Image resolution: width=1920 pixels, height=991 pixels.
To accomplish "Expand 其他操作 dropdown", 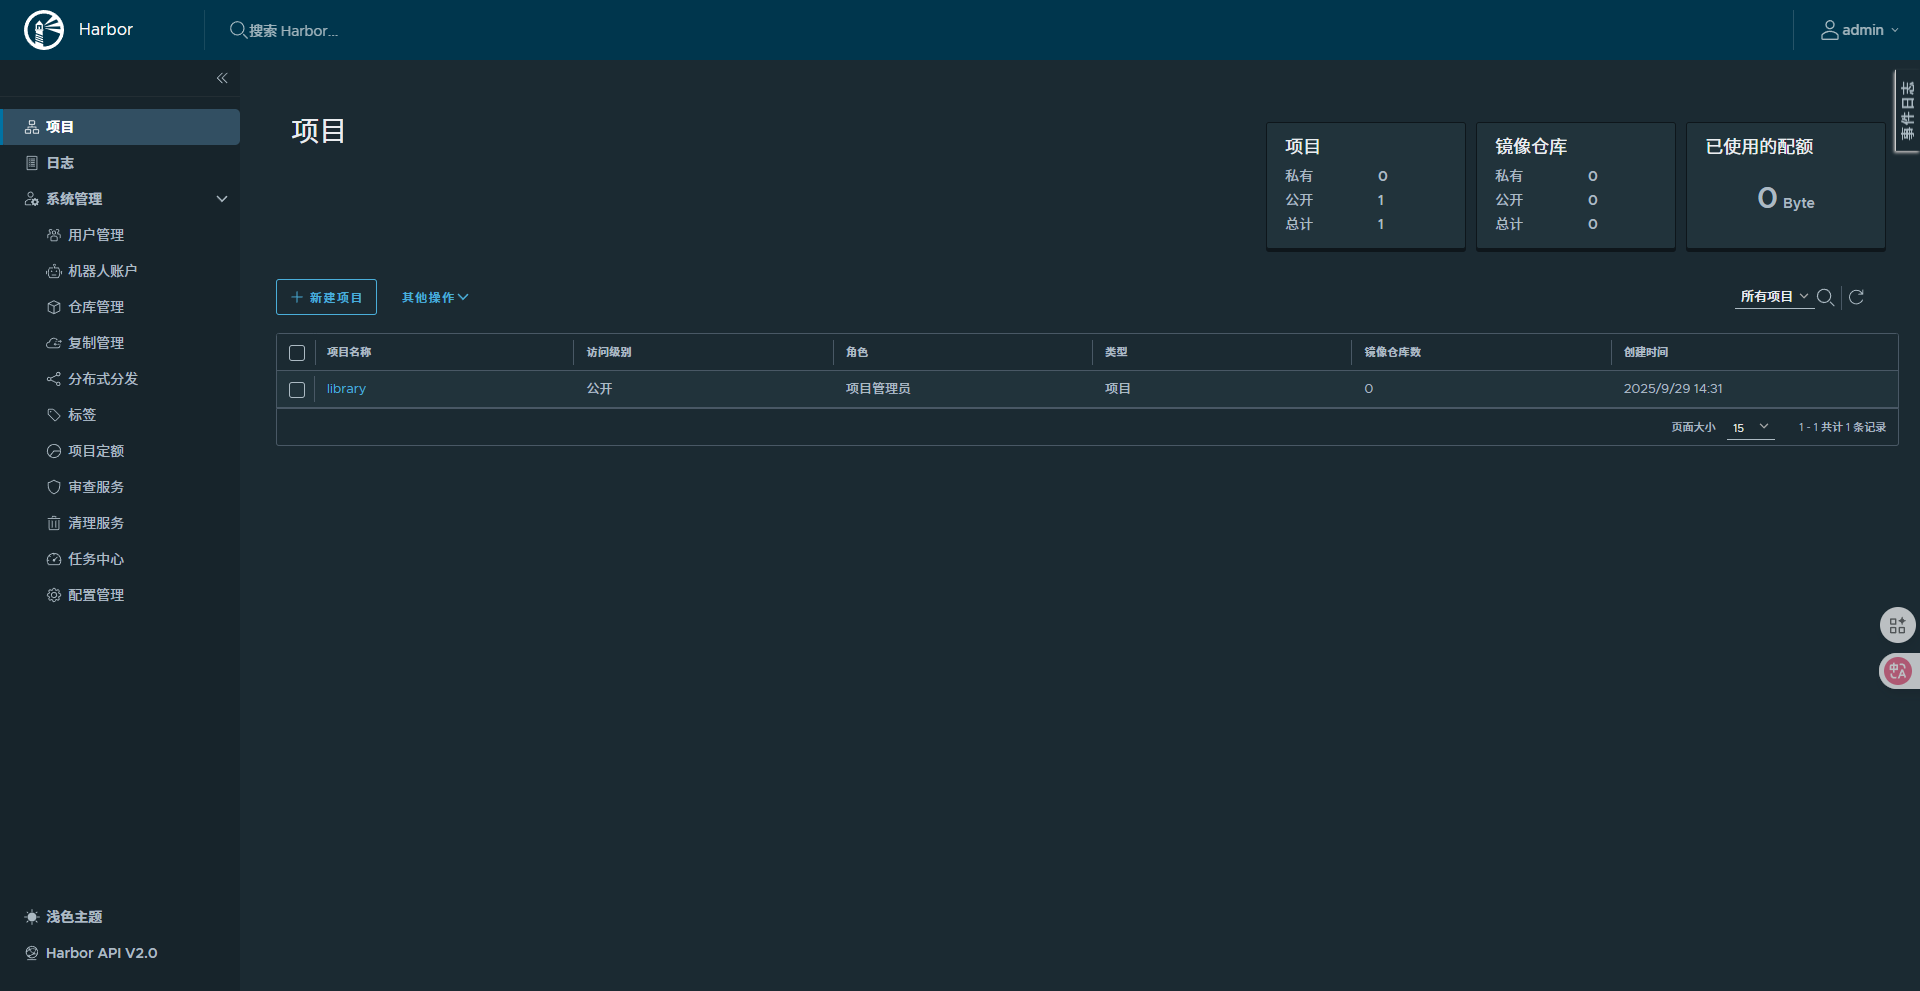I will click(x=435, y=297).
